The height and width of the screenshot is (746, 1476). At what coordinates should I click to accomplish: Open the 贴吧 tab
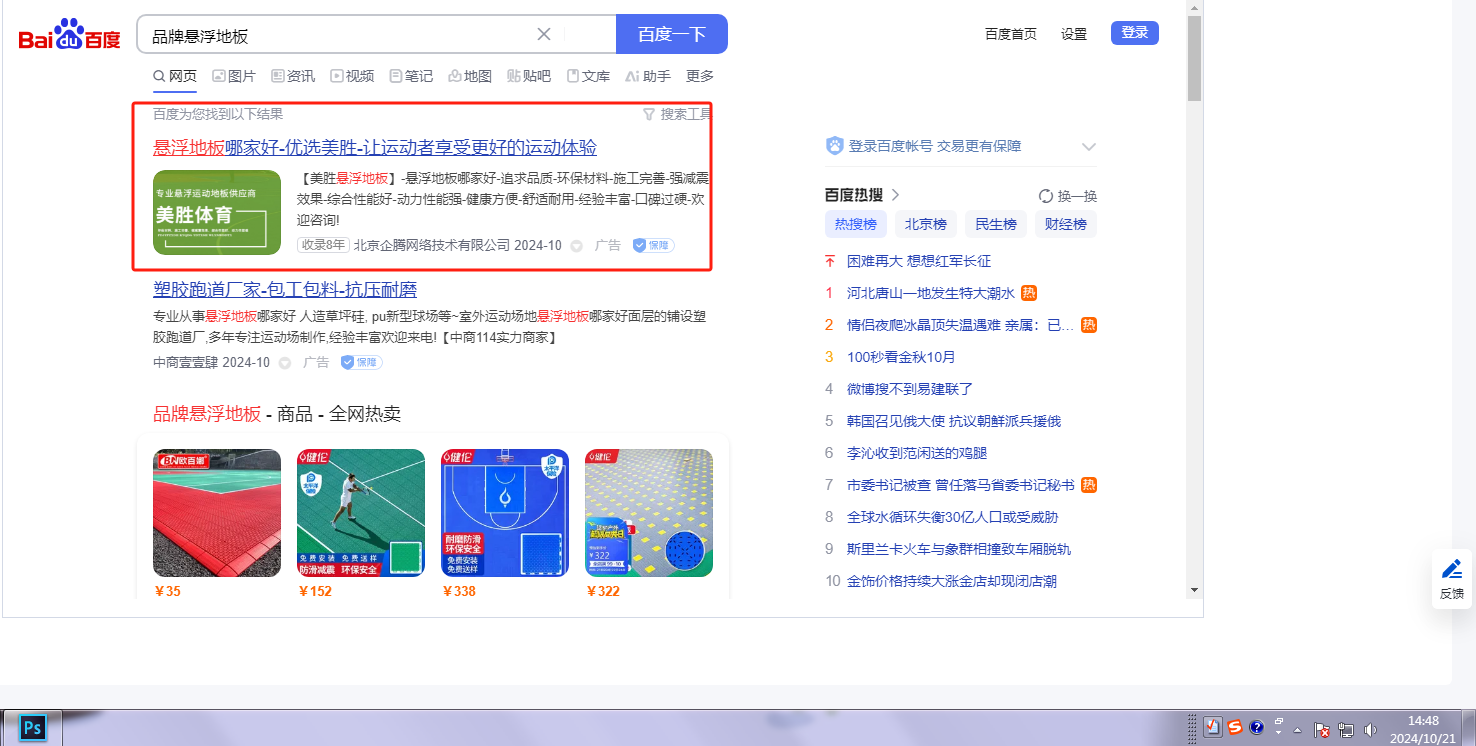point(529,76)
